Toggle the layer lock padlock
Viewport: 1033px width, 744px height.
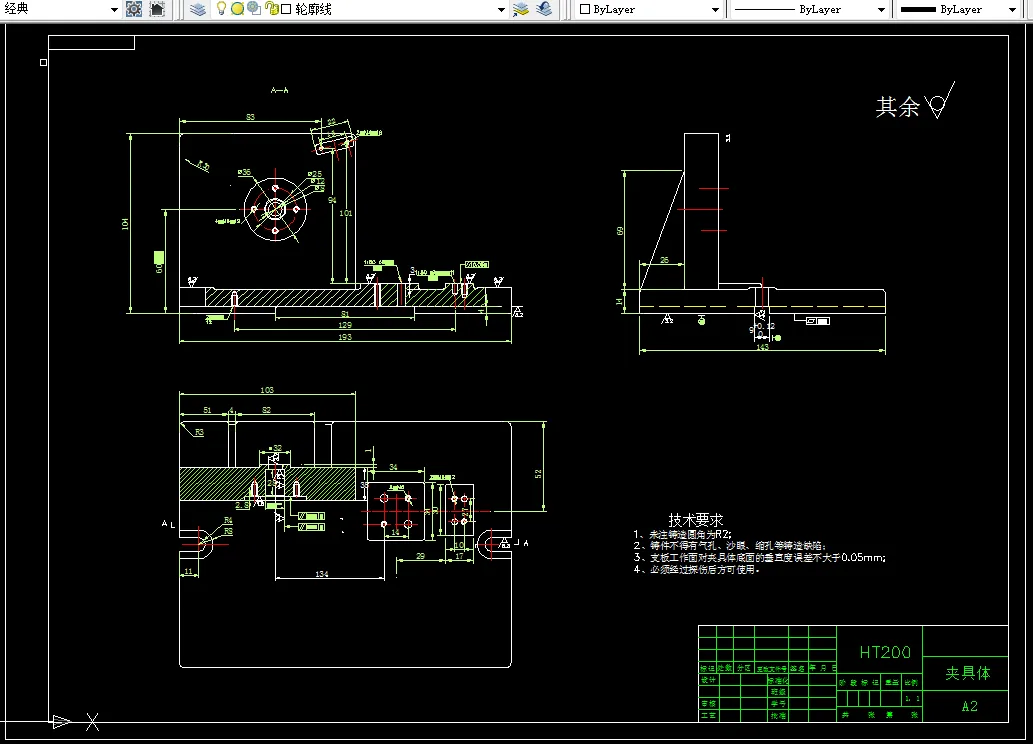(271, 9)
